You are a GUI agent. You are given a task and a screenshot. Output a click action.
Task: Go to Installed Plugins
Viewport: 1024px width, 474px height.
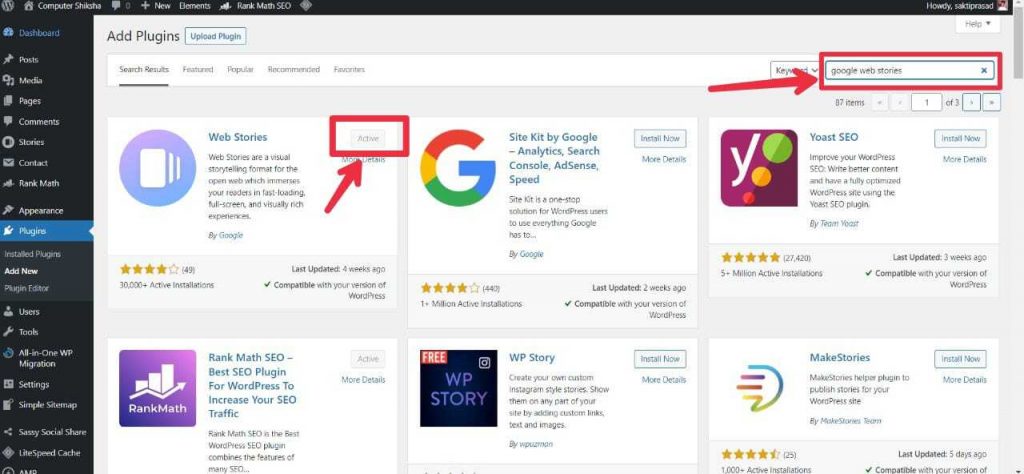coord(32,254)
